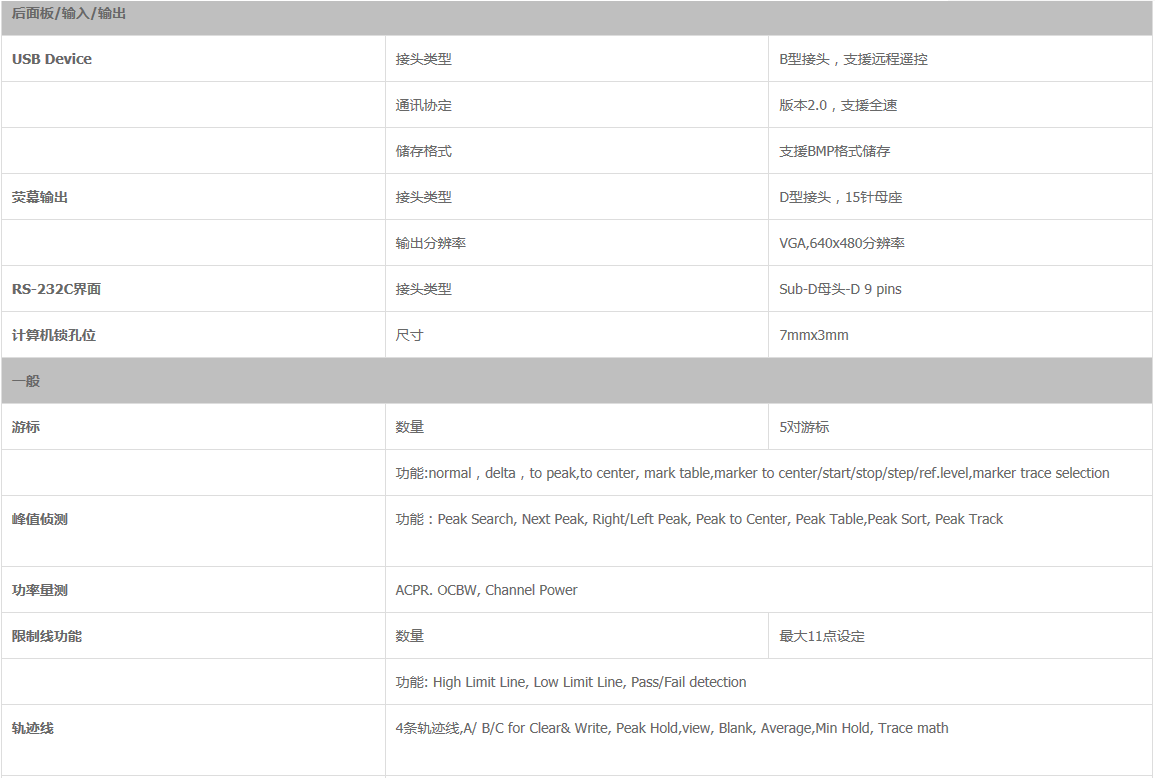The width and height of the screenshot is (1155, 778).
Task: Click the 计算机锁孔位 row label
Action: pos(54,335)
